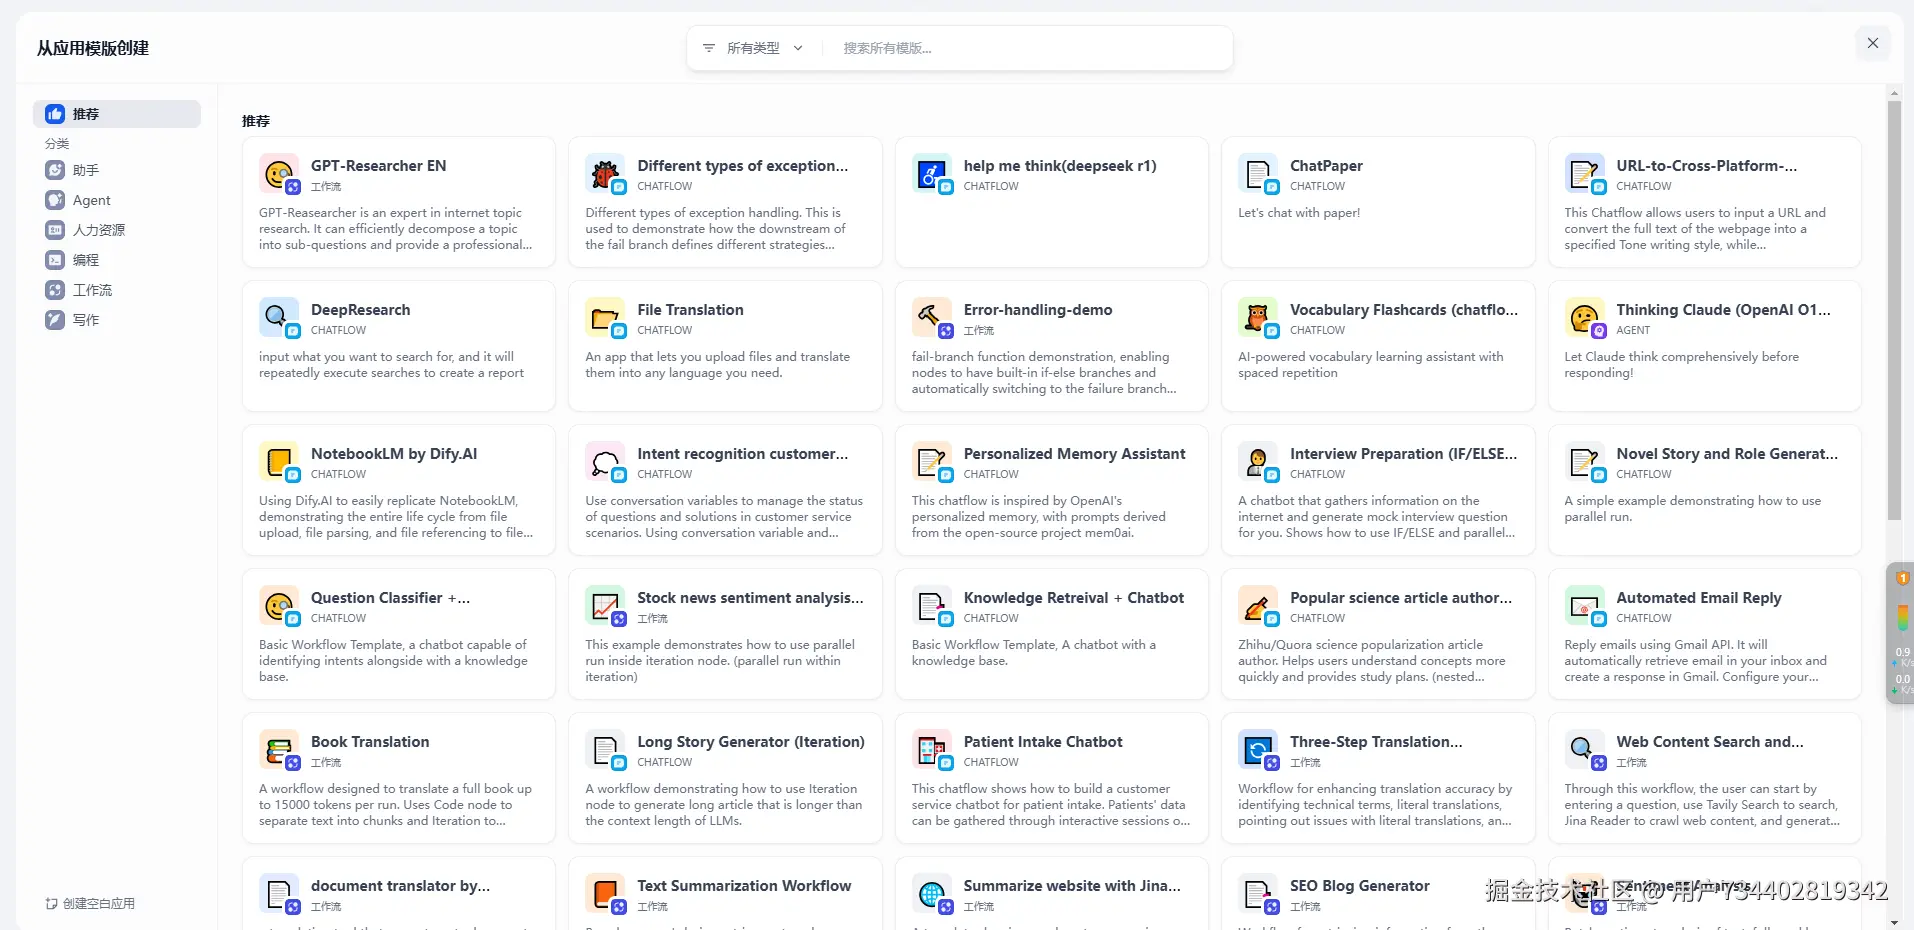This screenshot has width=1914, height=930.
Task: Click the URL-to-Cross-Platform template icon
Action: tap(1585, 174)
